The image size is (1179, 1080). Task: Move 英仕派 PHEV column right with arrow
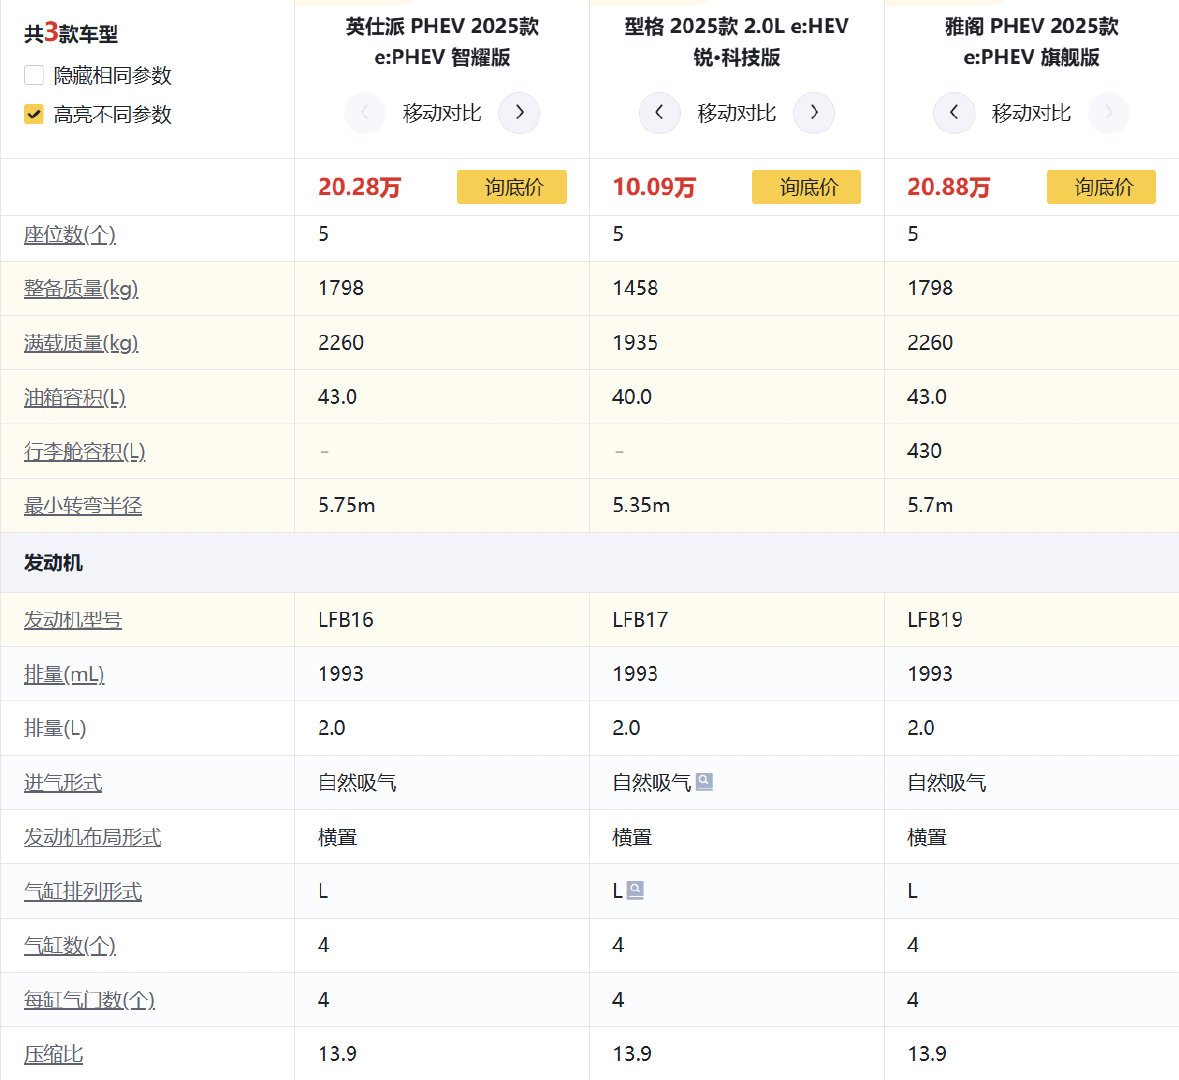coord(519,113)
